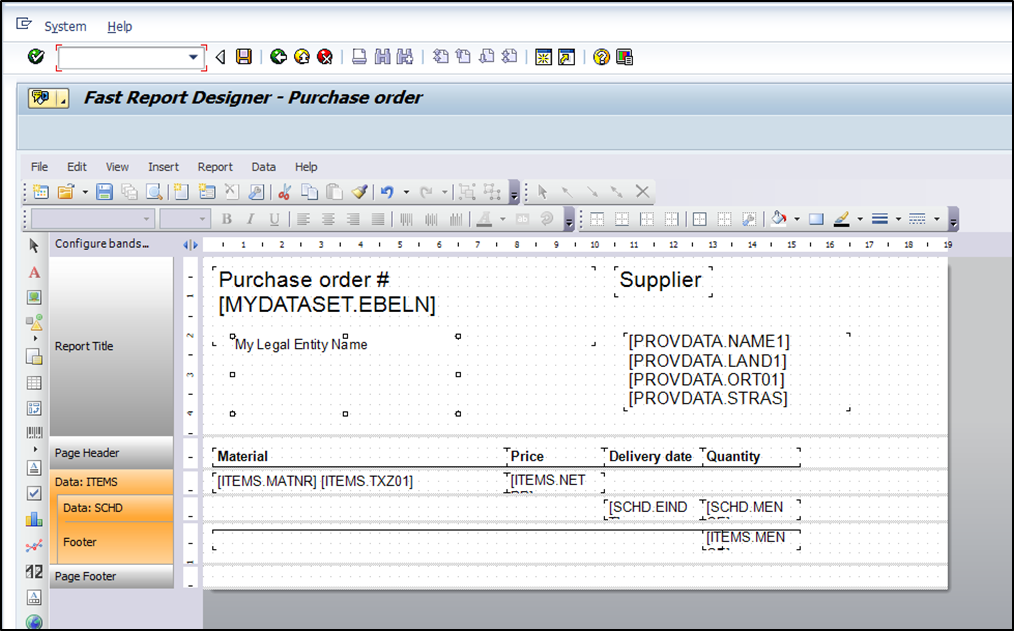Viewport: 1014px width, 631px height.
Task: Click the red SAP Cancel icon
Action: [325, 57]
